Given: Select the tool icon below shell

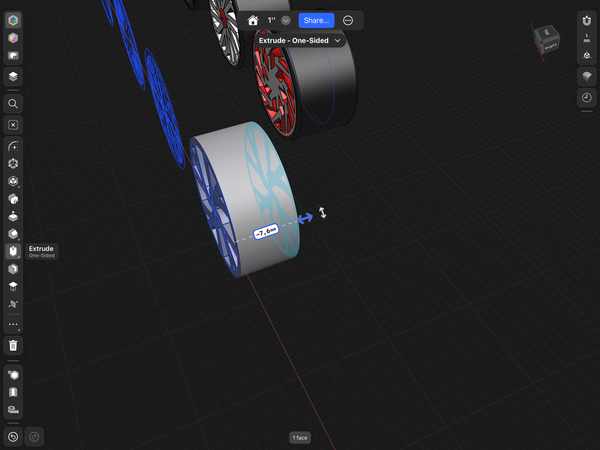Looking at the screenshot, I should pos(13,286).
